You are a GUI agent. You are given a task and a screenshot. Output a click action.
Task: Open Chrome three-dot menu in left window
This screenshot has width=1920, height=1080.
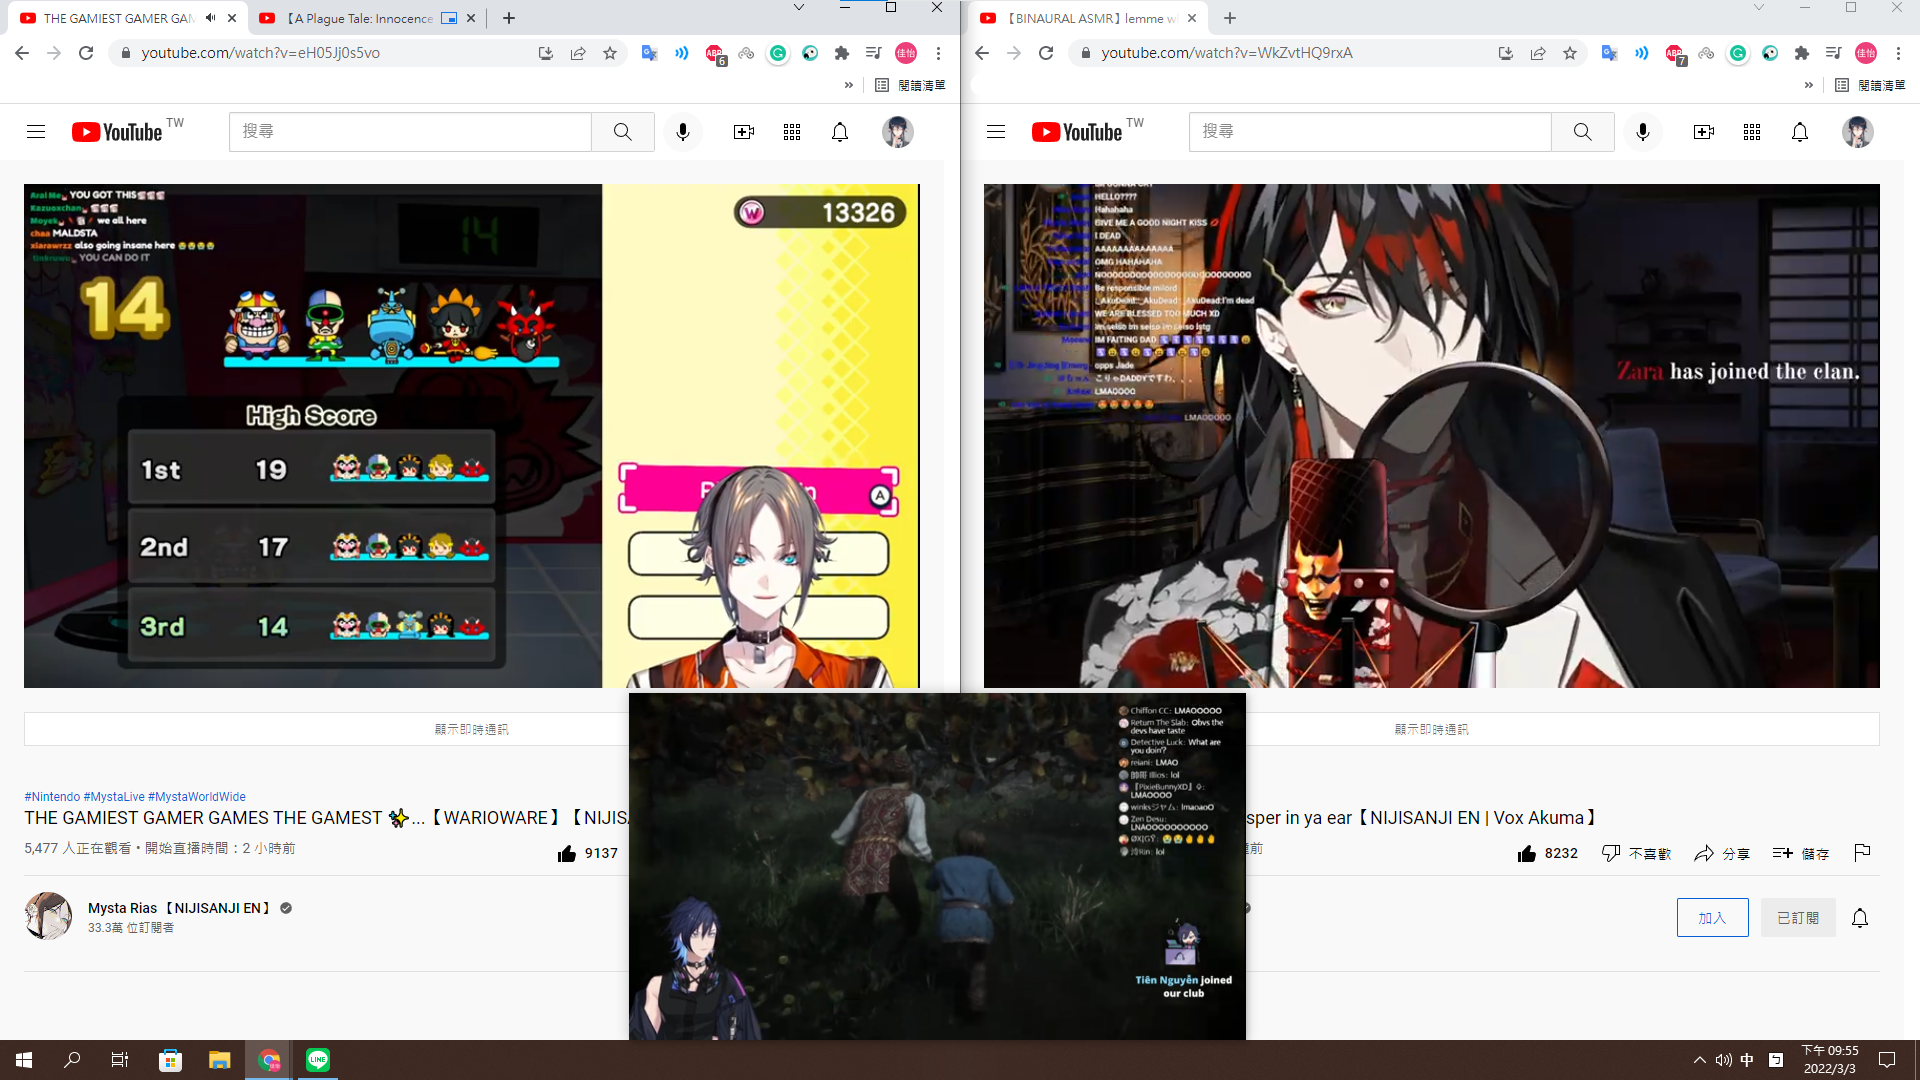tap(938, 53)
